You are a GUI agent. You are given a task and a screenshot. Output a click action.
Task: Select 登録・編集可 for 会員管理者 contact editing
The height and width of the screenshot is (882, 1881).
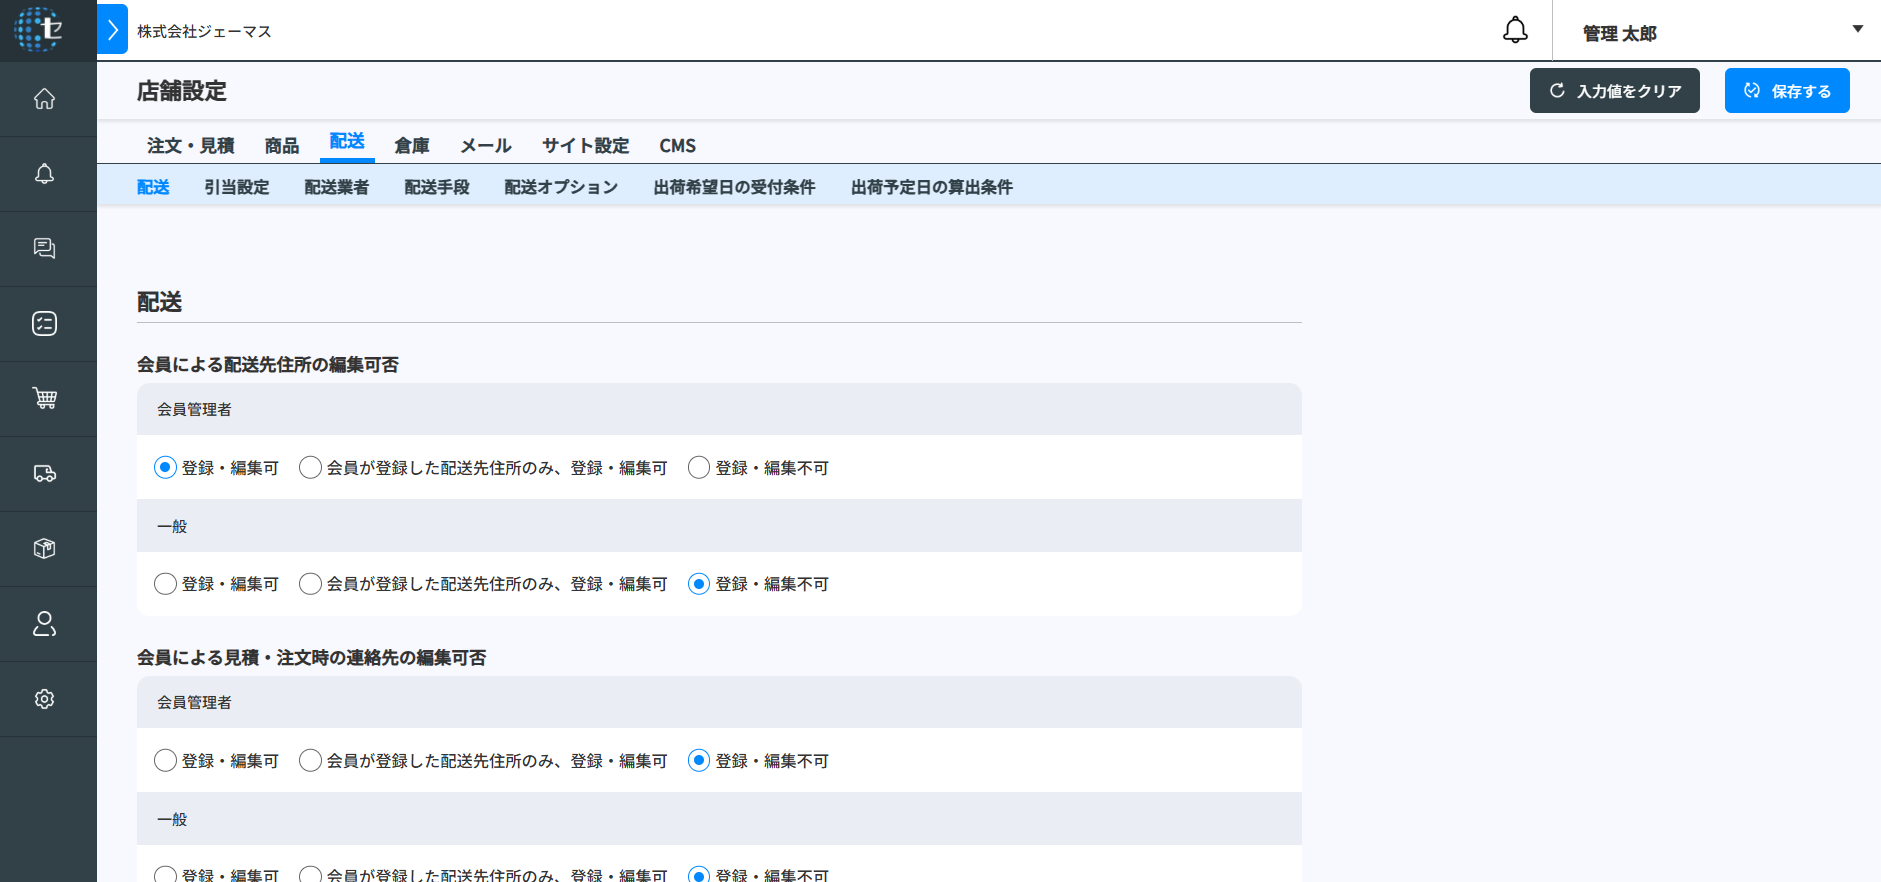[x=165, y=761]
